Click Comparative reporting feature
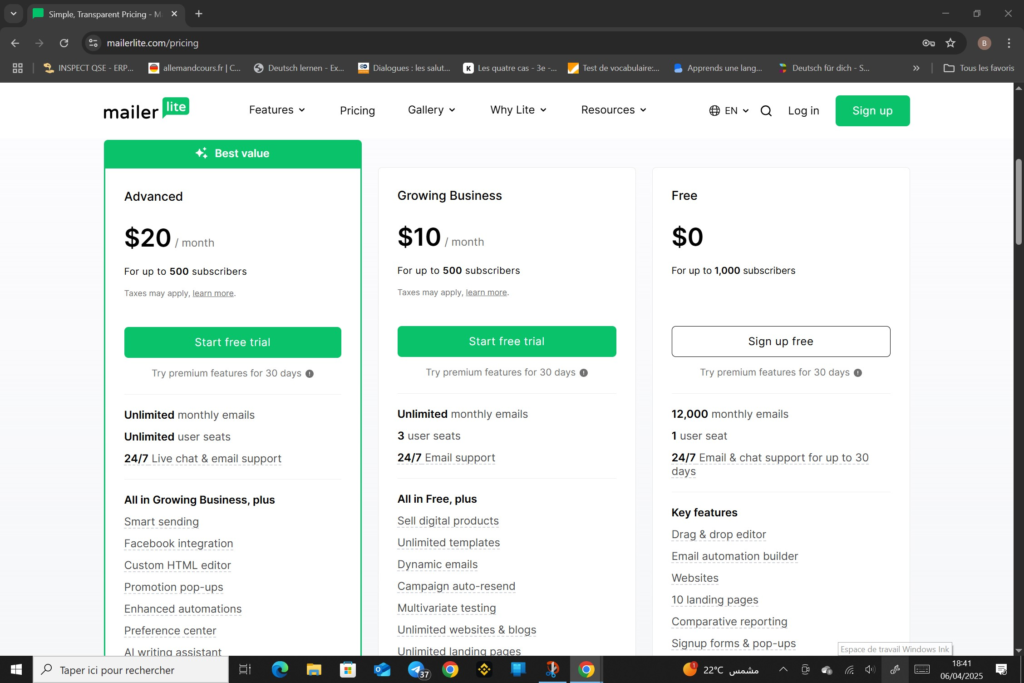1024x683 pixels. coord(729,622)
